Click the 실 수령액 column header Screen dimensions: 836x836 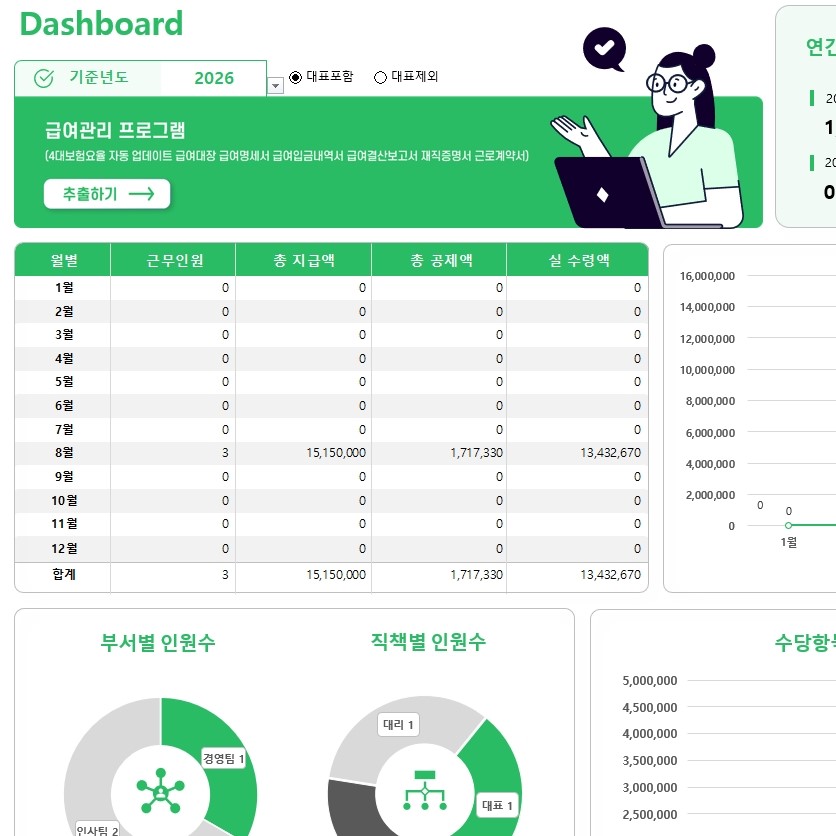578,260
